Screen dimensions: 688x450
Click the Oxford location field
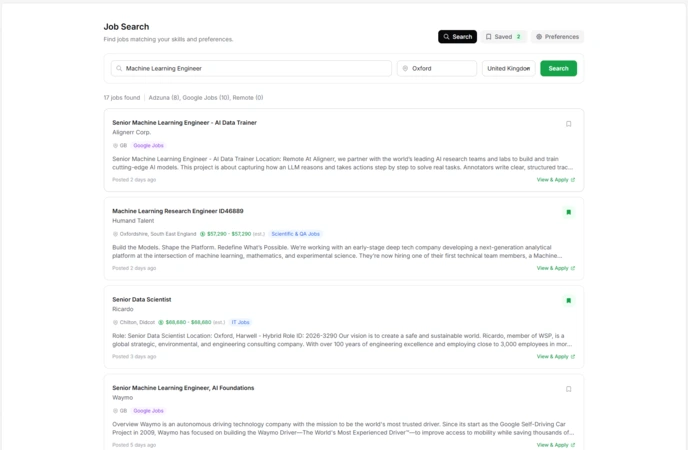point(437,68)
